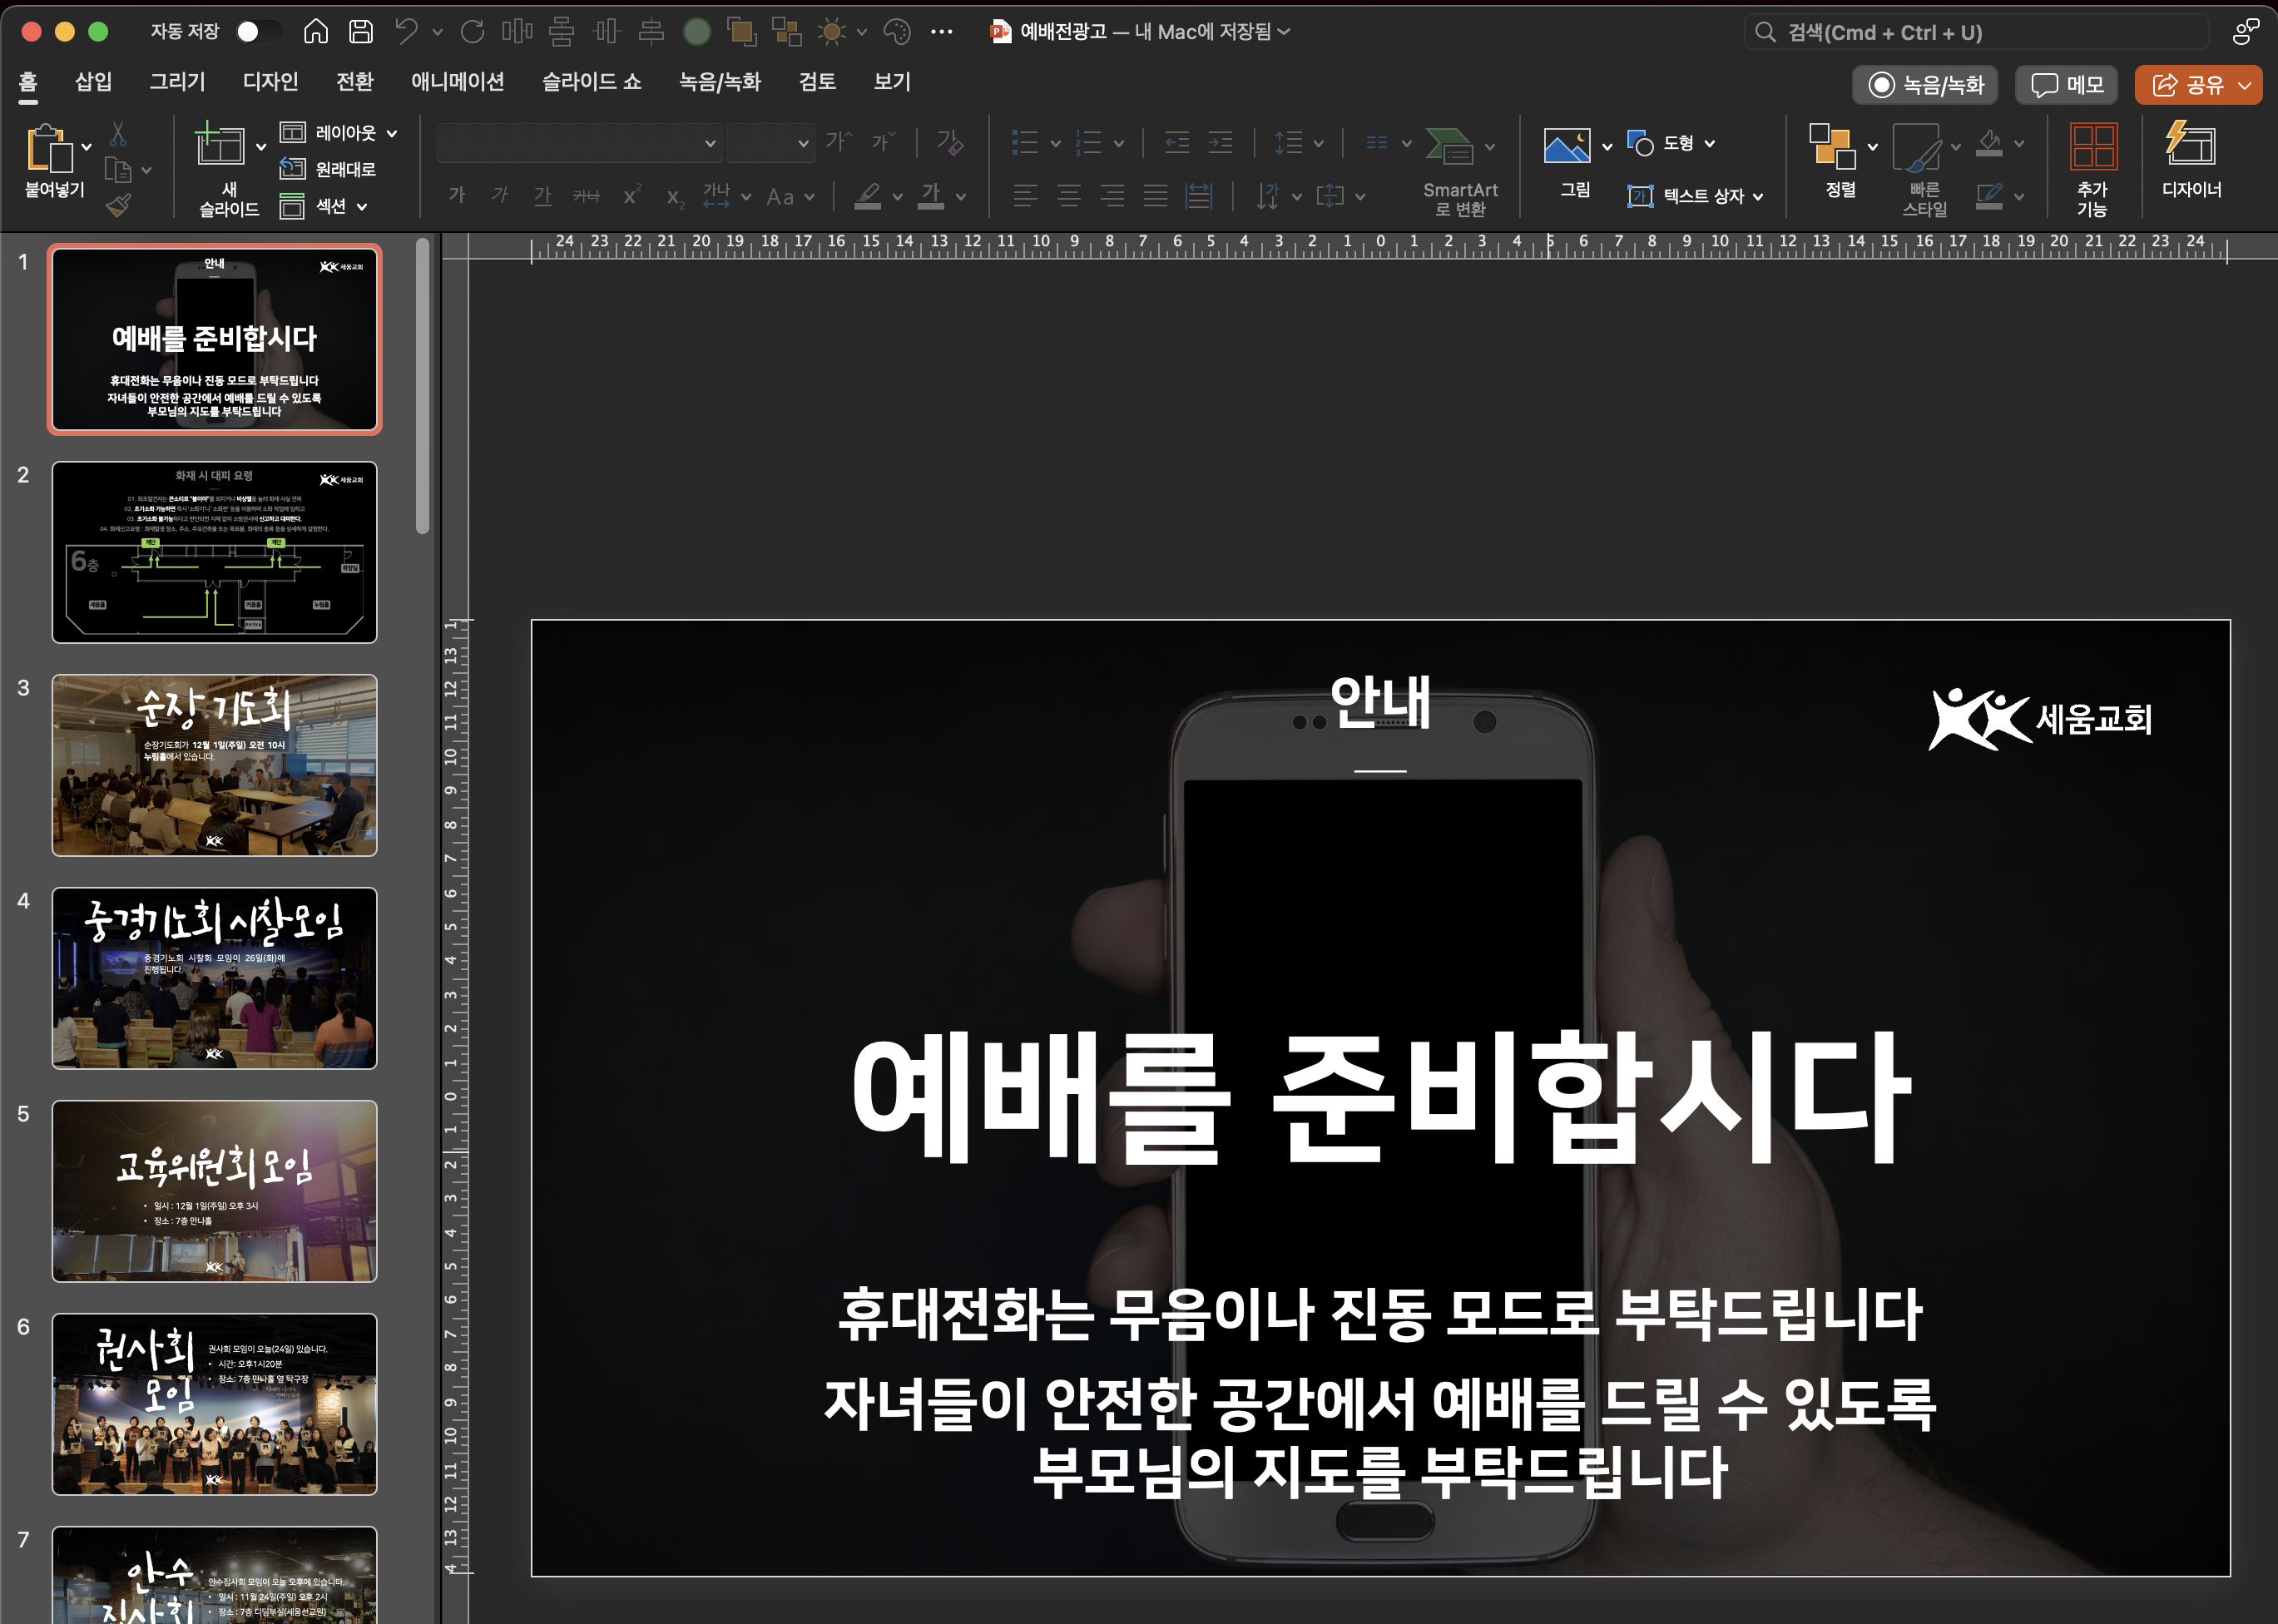Toggle bold text formatting
This screenshot has height=1624, width=2278.
(x=457, y=196)
